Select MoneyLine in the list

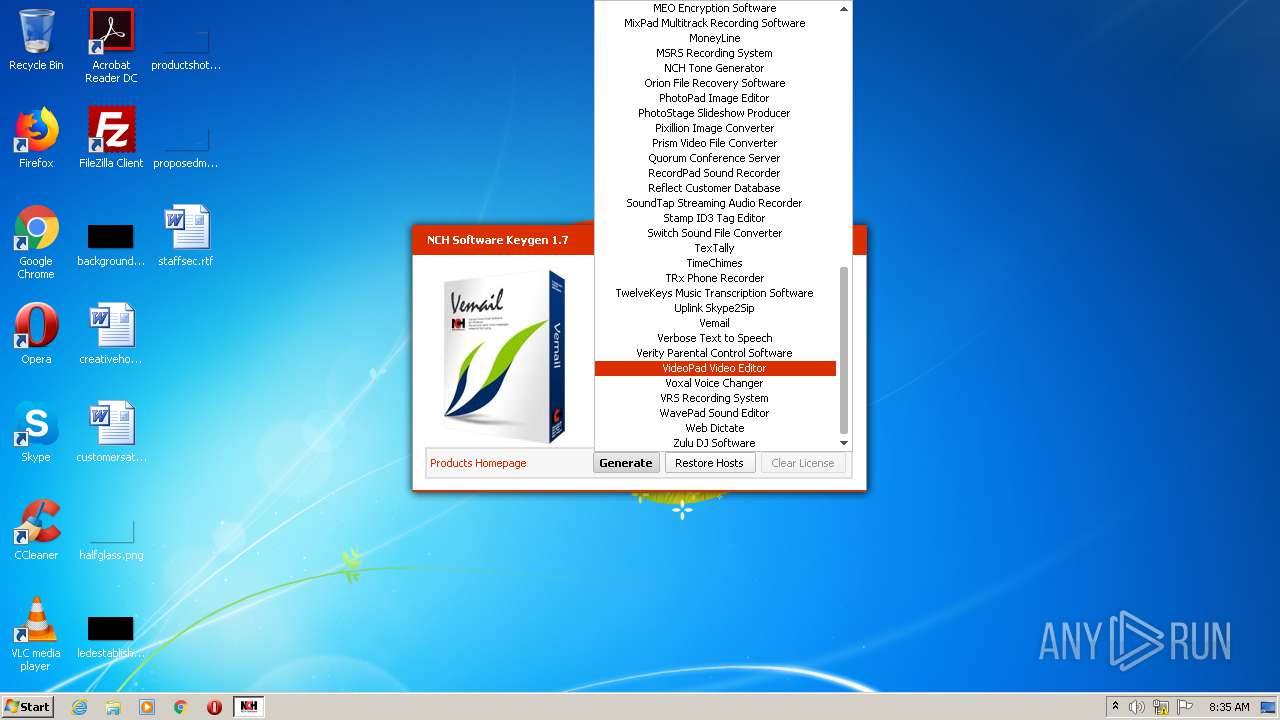click(715, 38)
